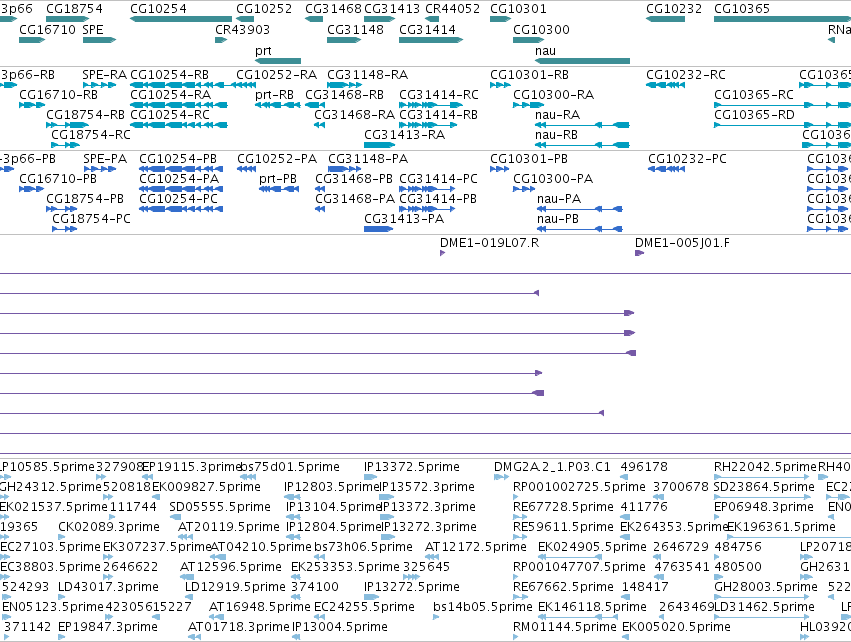Click protein CG18754-PC
The height and width of the screenshot is (642, 851).
(91, 219)
